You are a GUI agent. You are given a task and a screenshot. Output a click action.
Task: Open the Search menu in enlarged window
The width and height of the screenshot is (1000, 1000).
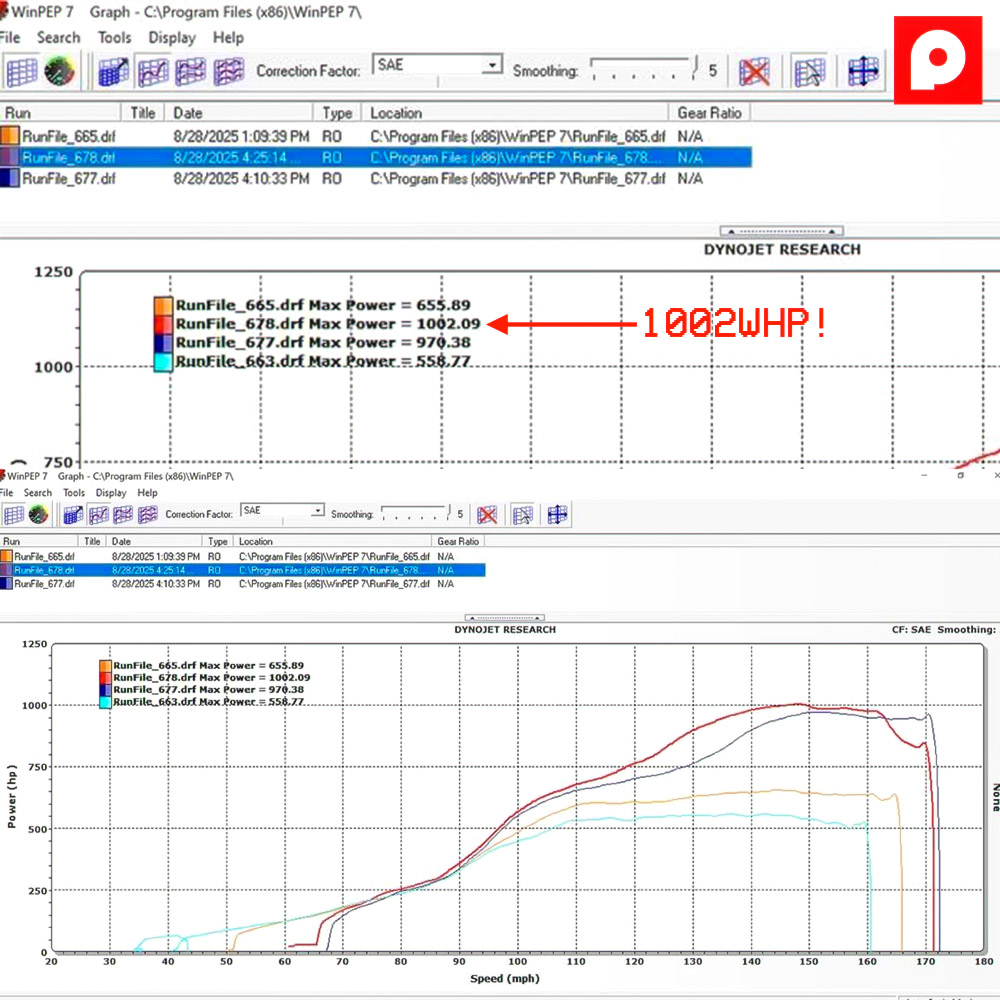[x=58, y=38]
